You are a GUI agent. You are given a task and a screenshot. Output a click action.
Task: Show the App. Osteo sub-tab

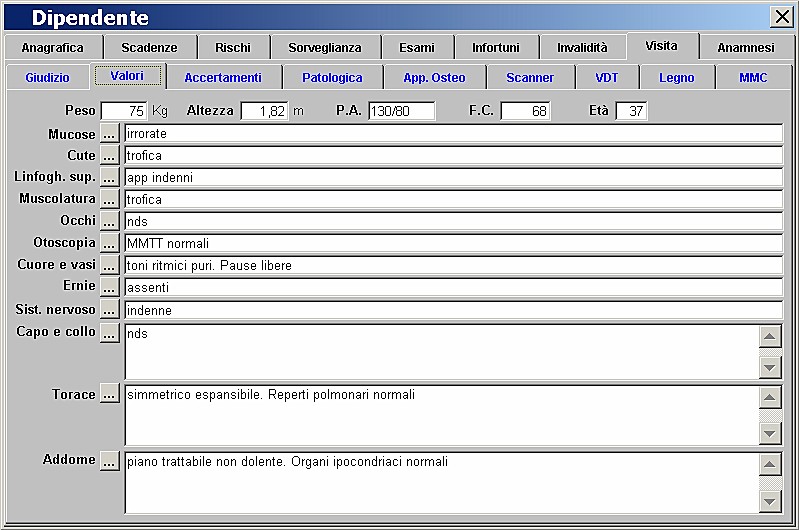[x=434, y=77]
